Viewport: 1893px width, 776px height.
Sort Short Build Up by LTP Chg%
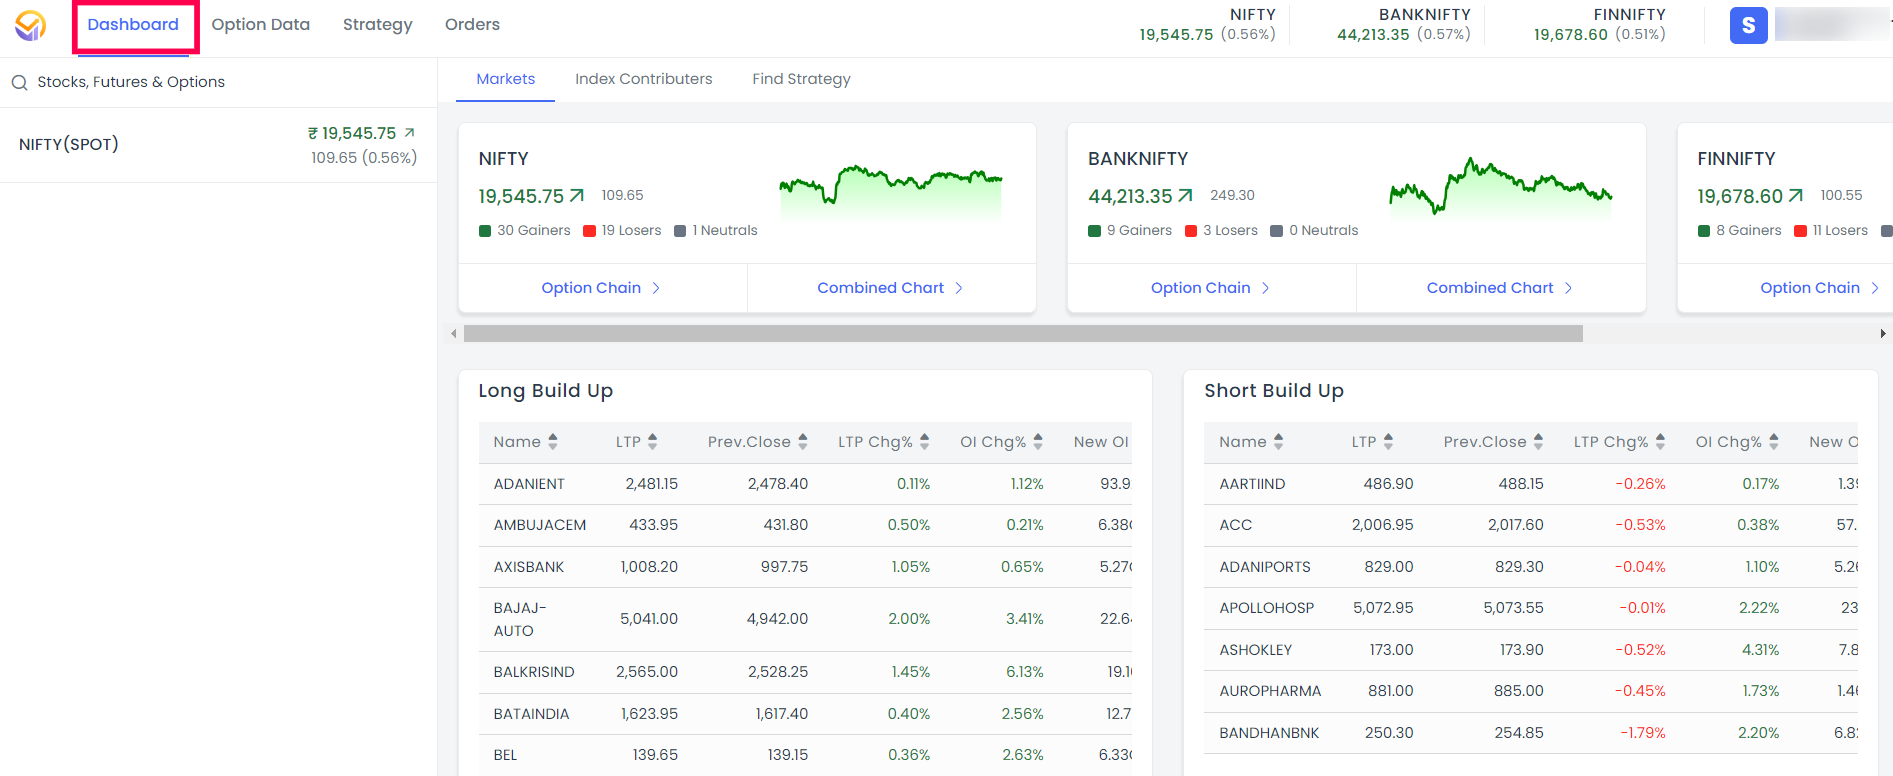[x=1661, y=442]
